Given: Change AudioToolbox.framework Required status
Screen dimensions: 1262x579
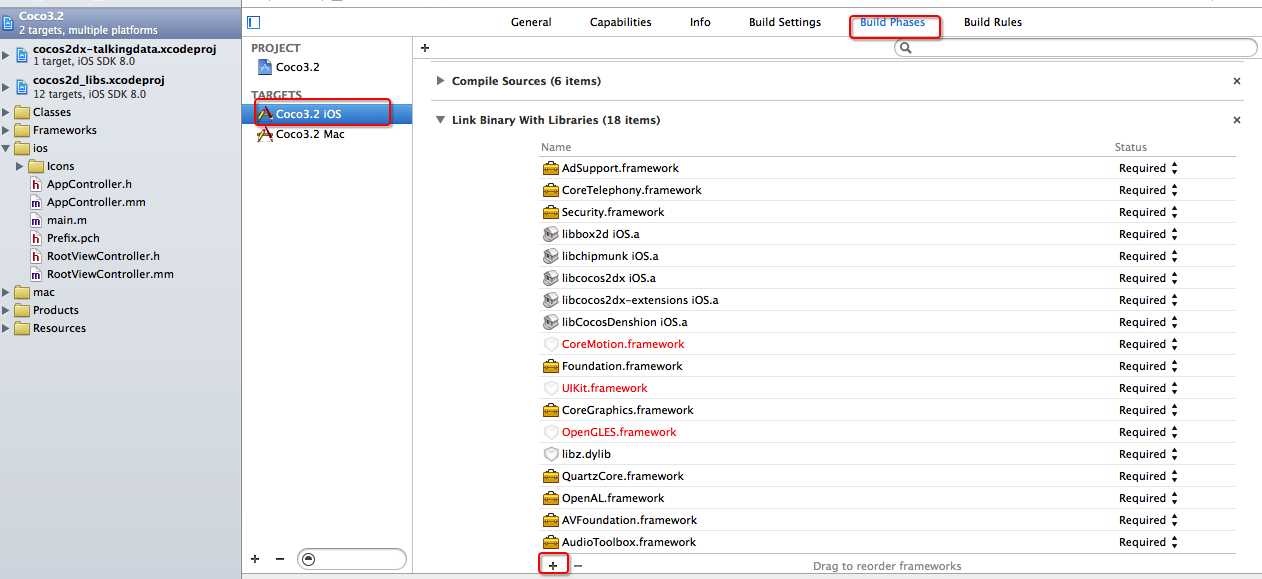Looking at the screenshot, I should point(1148,542).
